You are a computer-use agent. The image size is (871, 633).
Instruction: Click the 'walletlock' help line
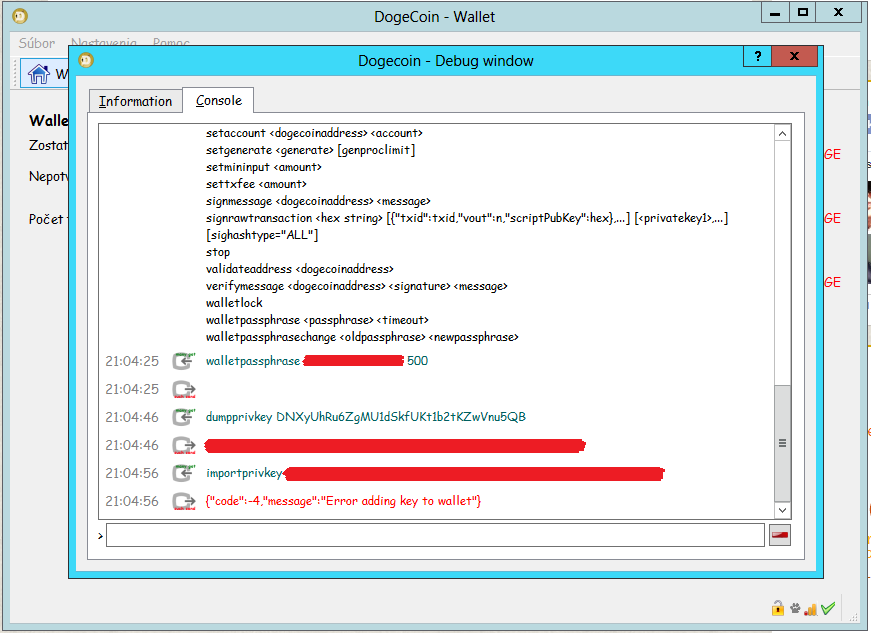[x=234, y=303]
